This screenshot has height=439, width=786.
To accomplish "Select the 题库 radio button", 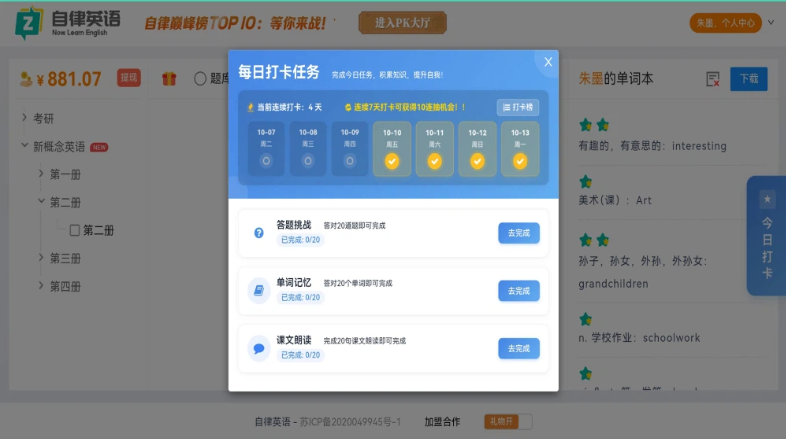I will coord(200,78).
